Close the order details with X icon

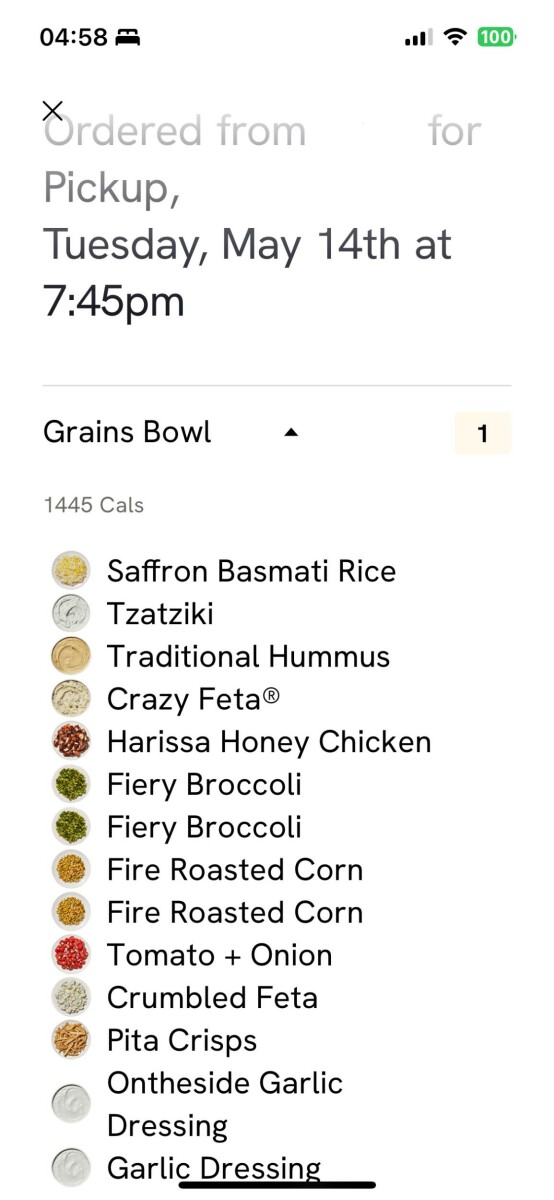[x=53, y=111]
